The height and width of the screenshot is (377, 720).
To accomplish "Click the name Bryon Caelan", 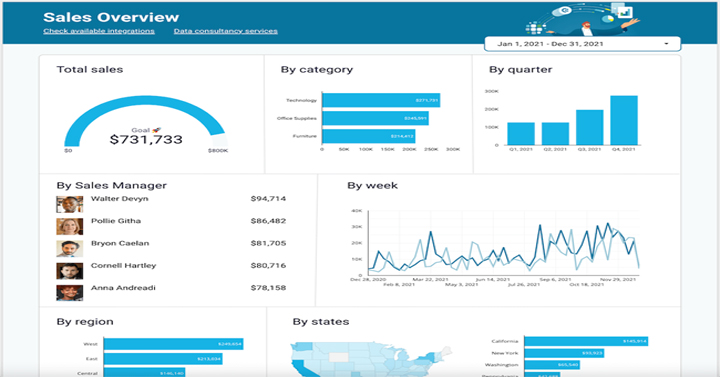I will point(120,243).
